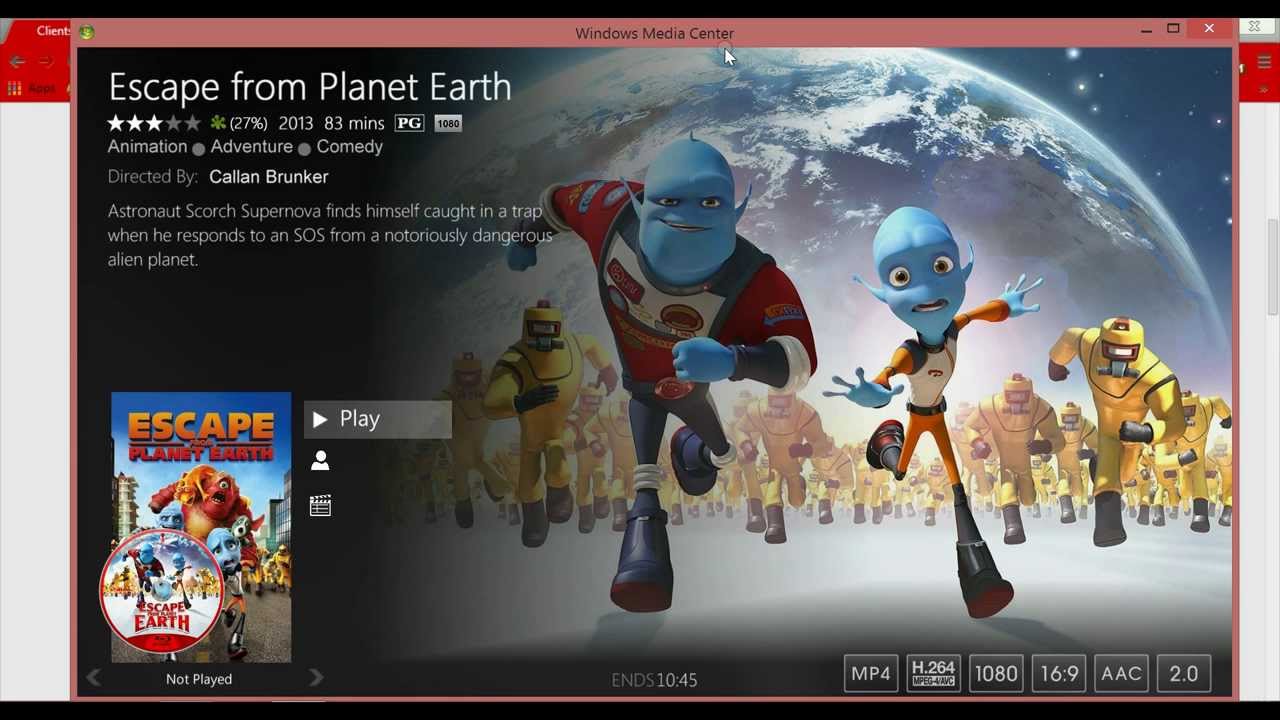Viewport: 1280px width, 720px height.
Task: Click the H.264 codec badge
Action: (x=933, y=674)
